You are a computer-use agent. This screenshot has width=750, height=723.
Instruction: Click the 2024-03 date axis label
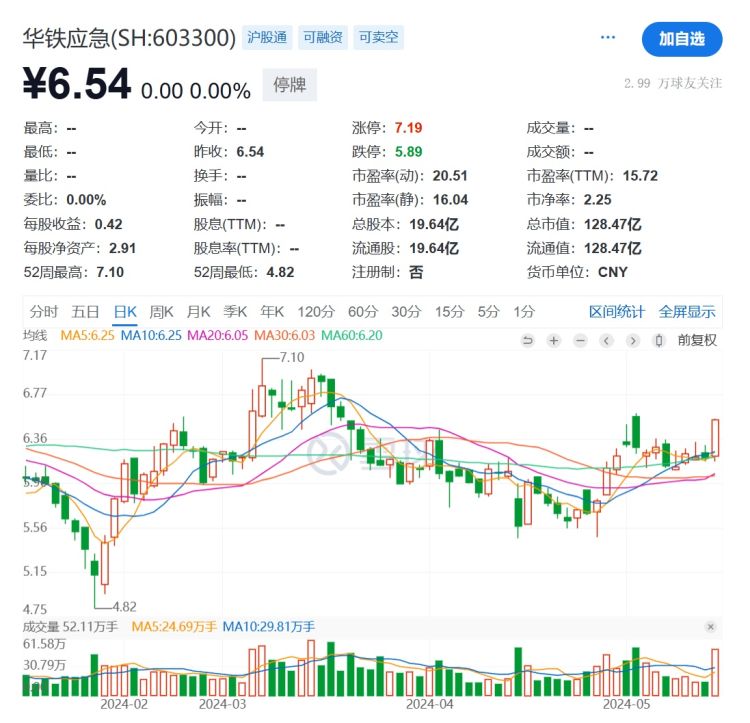222,704
